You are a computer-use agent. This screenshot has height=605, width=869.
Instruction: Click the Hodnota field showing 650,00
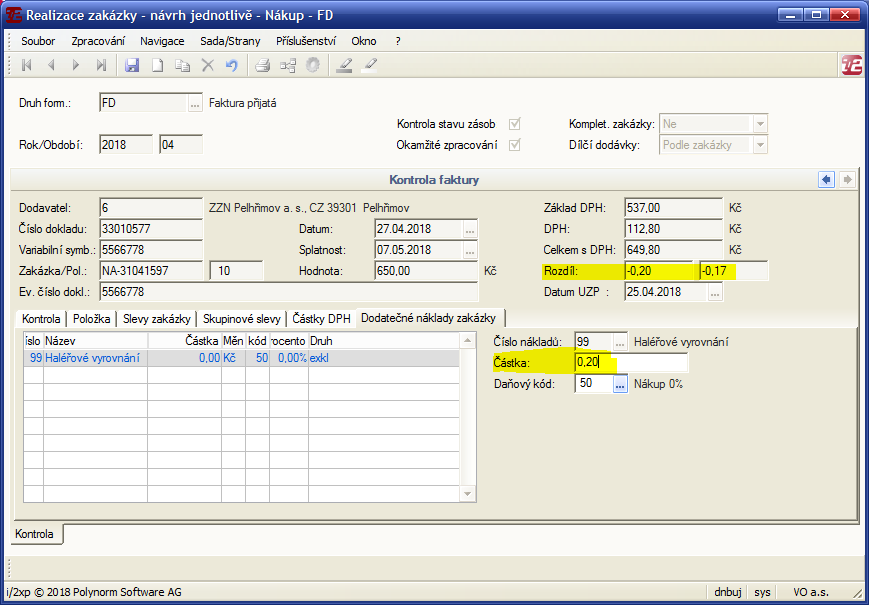tap(426, 271)
